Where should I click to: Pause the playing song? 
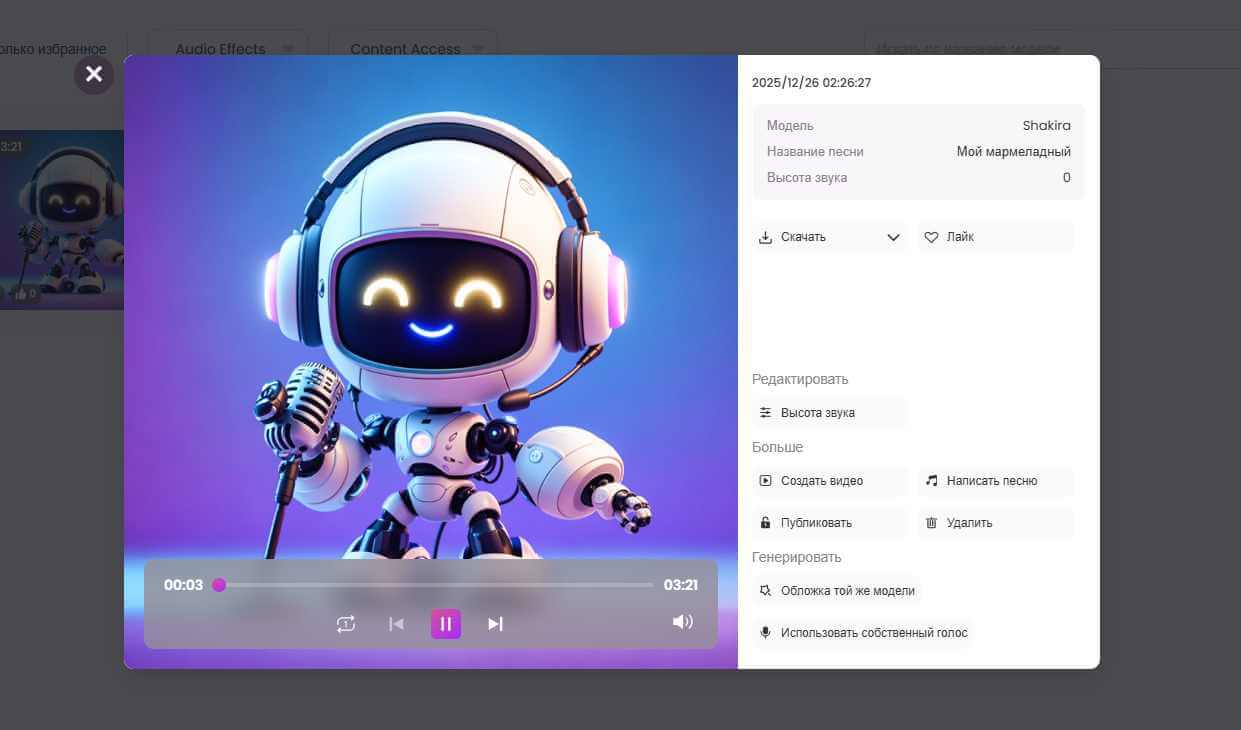tap(446, 624)
